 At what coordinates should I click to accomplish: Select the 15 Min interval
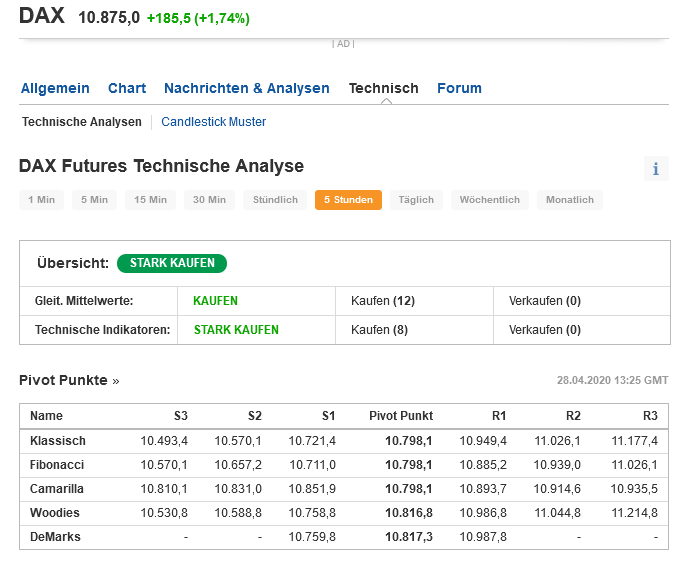(150, 200)
